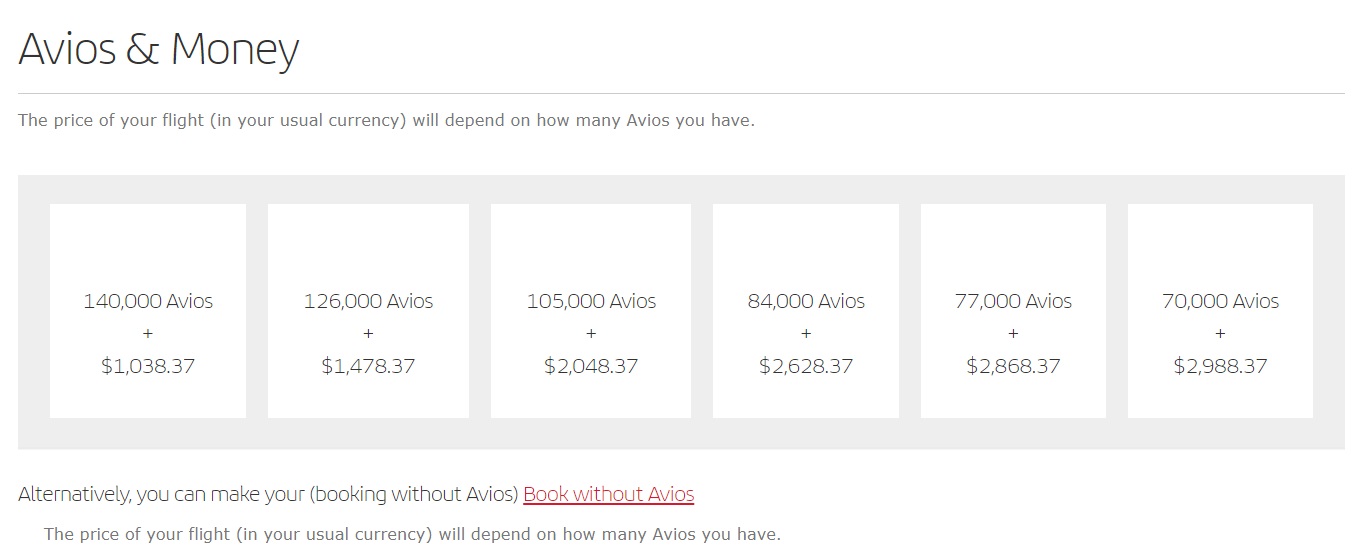Click the $2,048.37 price amount
This screenshot has width=1359, height=560.
coord(591,366)
